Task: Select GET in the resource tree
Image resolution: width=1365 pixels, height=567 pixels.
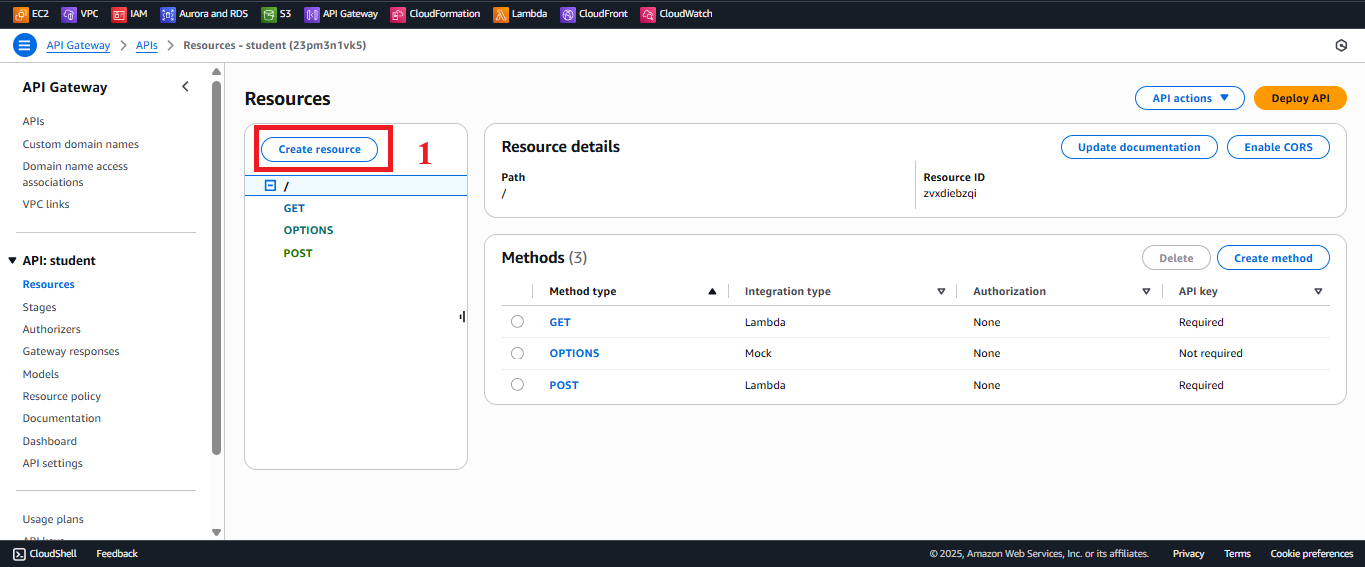Action: click(294, 208)
